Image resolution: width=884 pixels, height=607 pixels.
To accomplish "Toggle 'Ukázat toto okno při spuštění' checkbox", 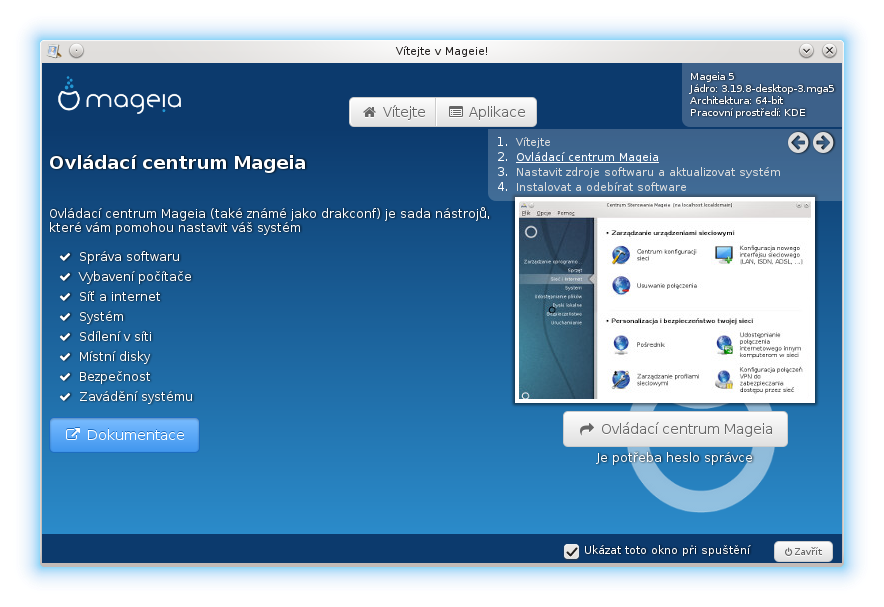I will [x=571, y=551].
